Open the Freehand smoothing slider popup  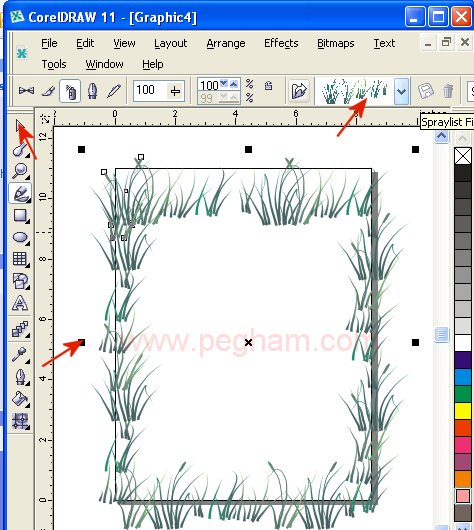(x=176, y=91)
